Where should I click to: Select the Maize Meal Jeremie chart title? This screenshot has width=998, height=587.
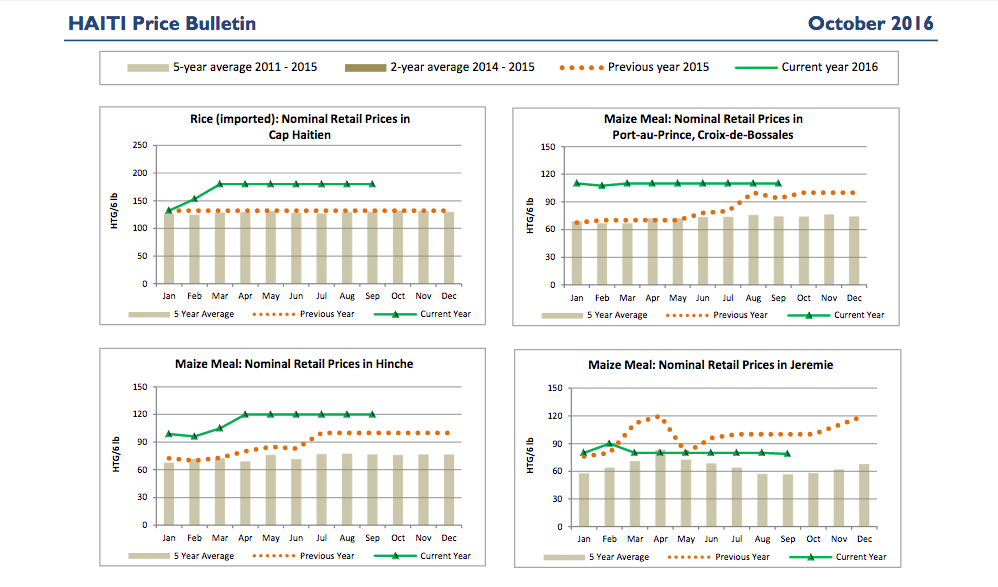pos(710,365)
